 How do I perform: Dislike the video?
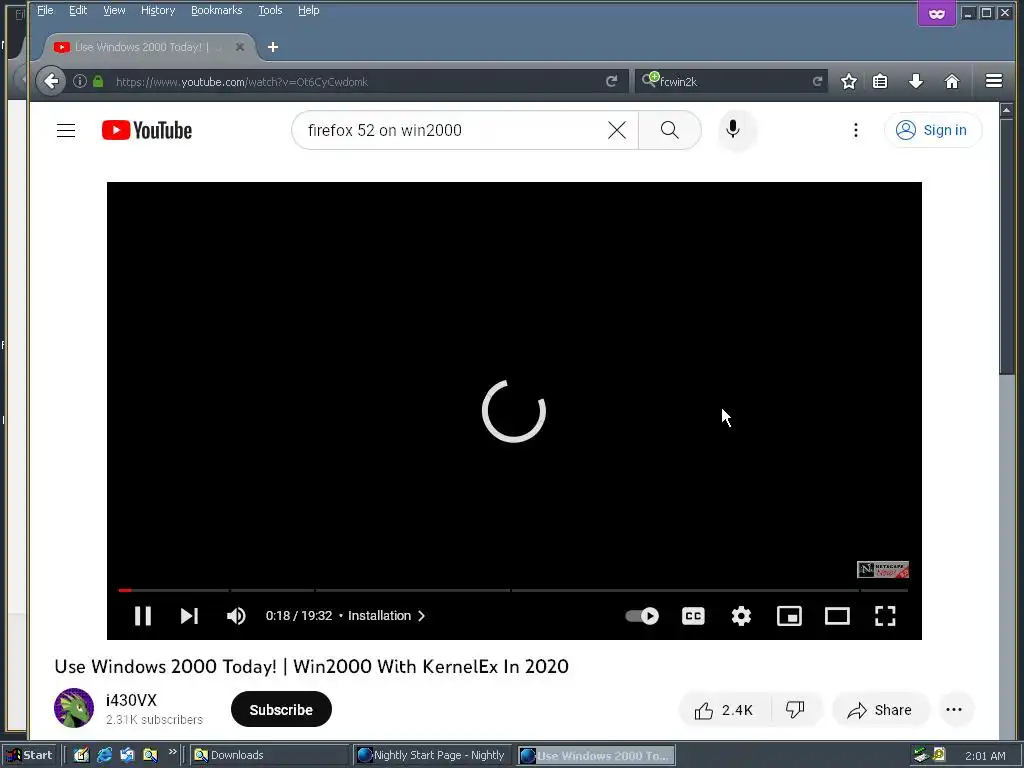coord(795,710)
